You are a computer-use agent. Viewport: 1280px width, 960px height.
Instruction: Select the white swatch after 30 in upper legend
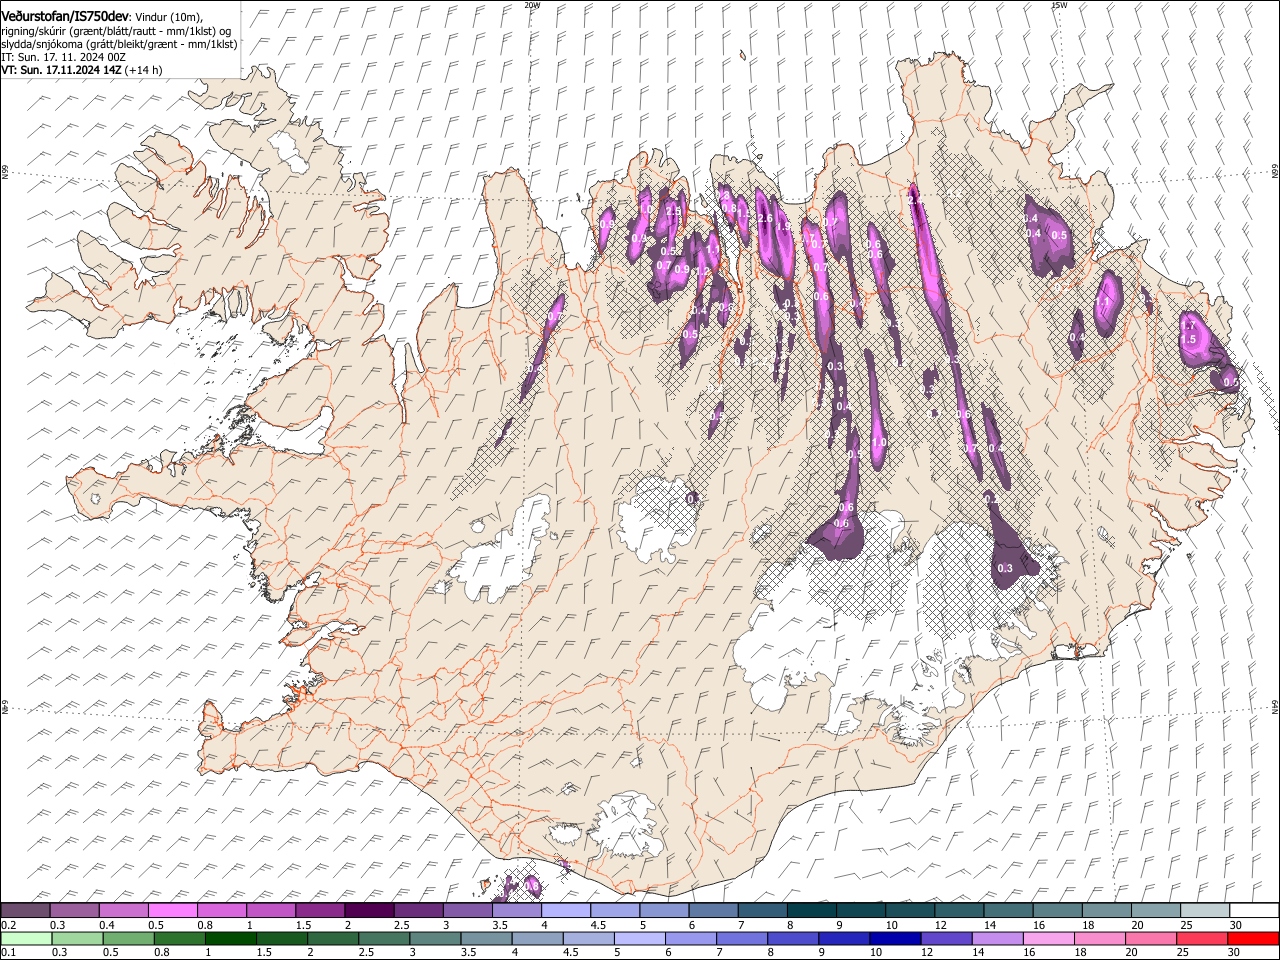coord(1254,910)
